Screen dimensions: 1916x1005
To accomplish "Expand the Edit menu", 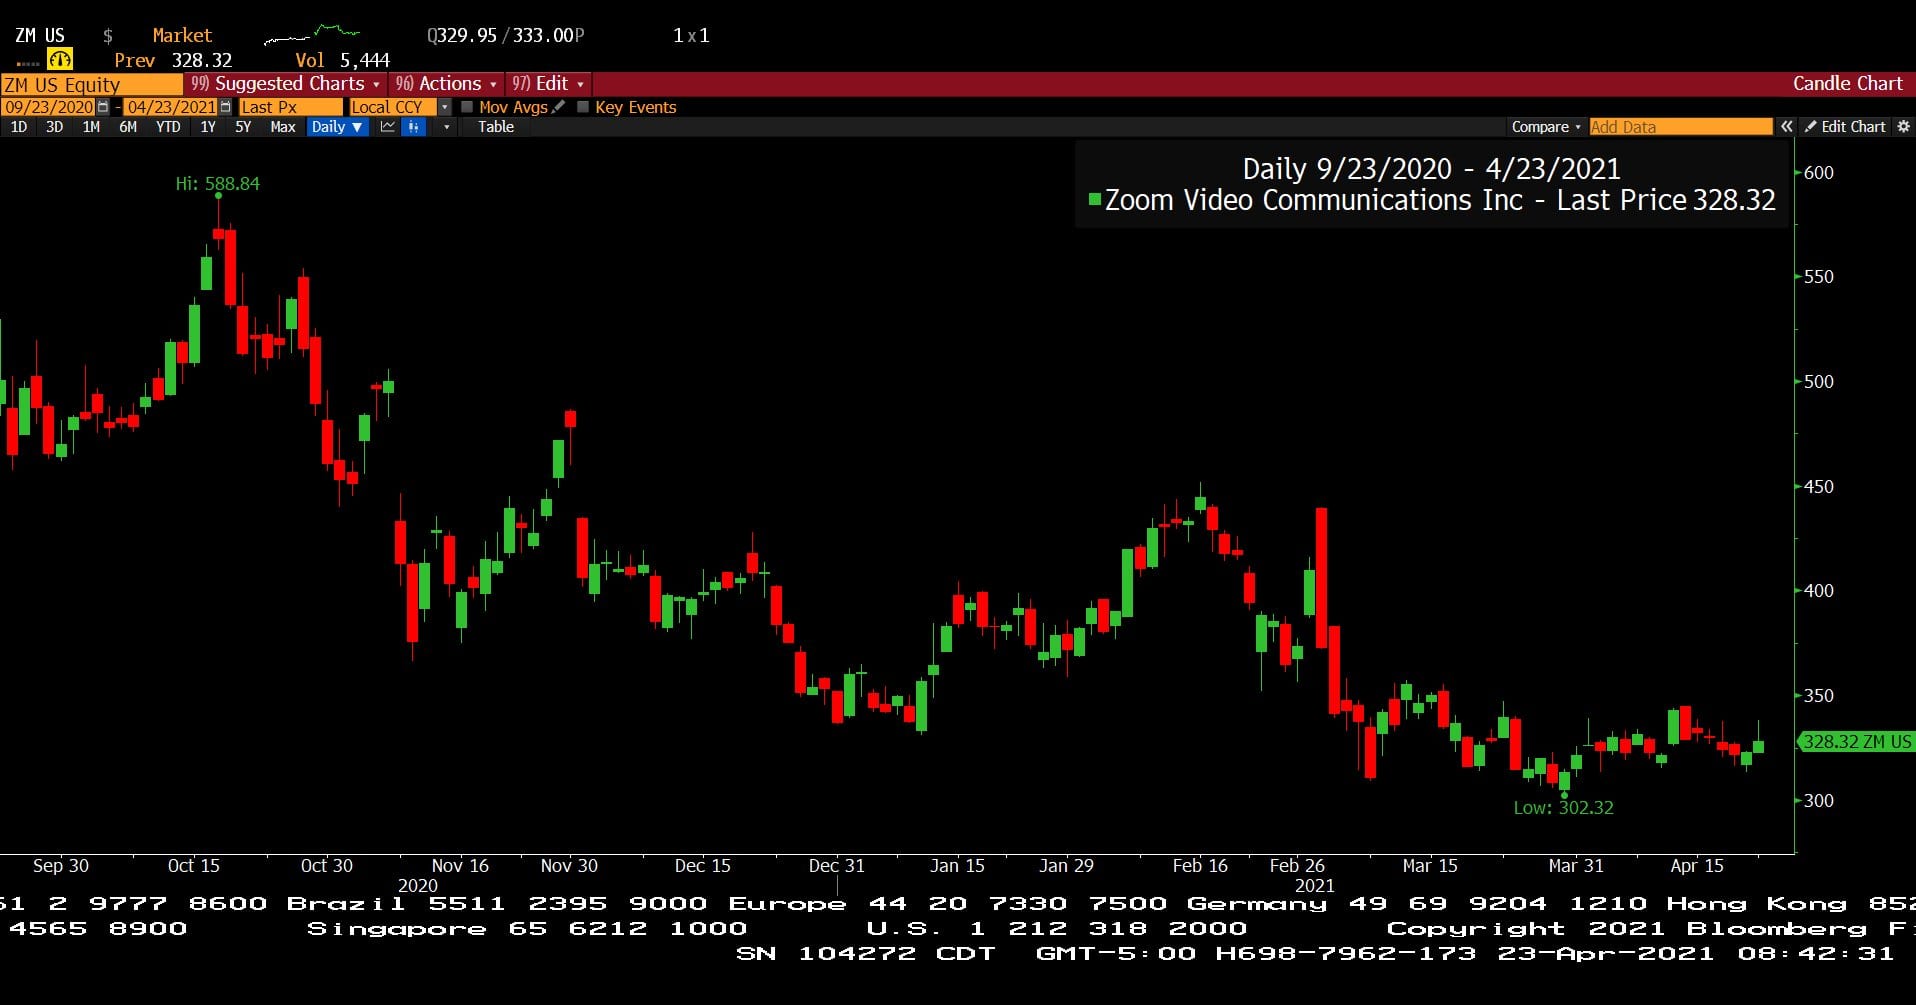I will tap(548, 84).
